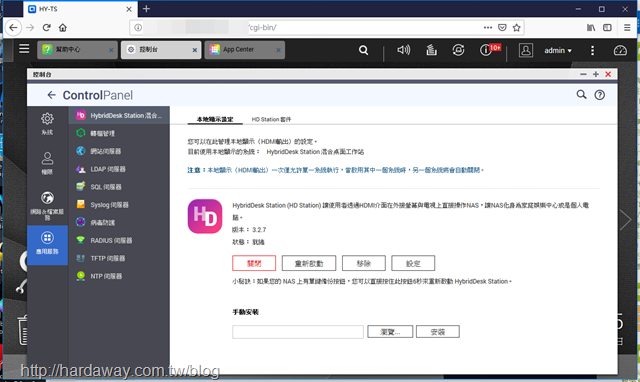Open 病毒防護 sidebar item
Image resolution: width=640 pixels, height=382 pixels.
119,223
